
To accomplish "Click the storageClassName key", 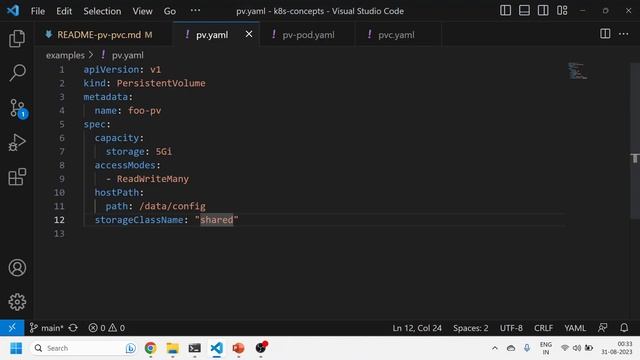I will (x=139, y=220).
